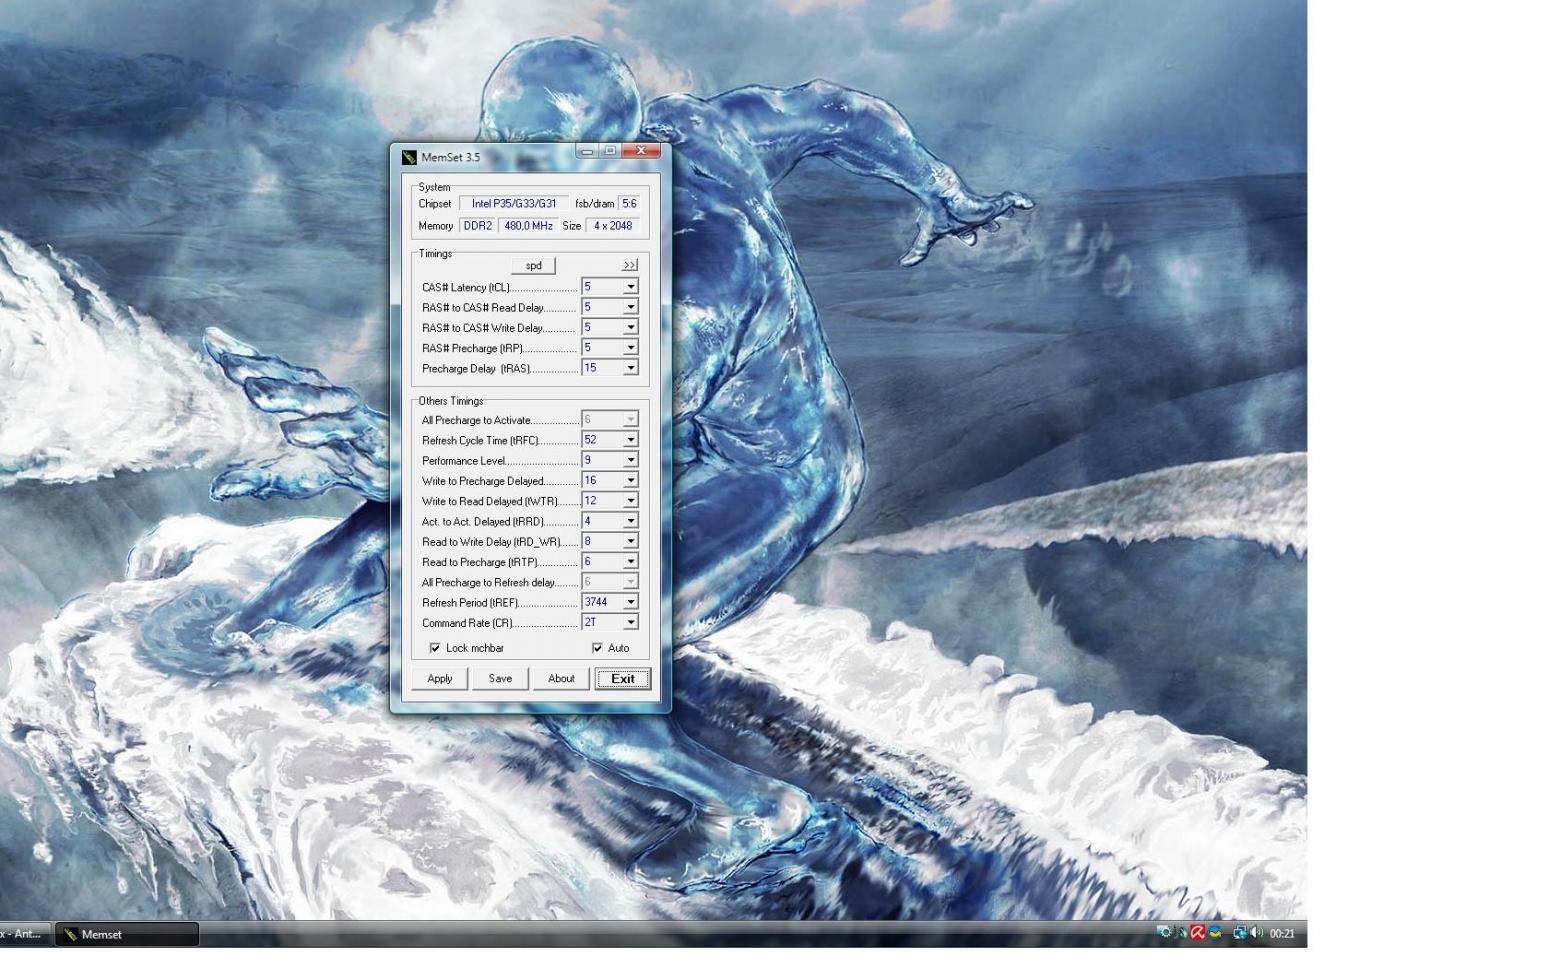
Task: Open the Avira antivirus tray icon
Action: (1197, 933)
